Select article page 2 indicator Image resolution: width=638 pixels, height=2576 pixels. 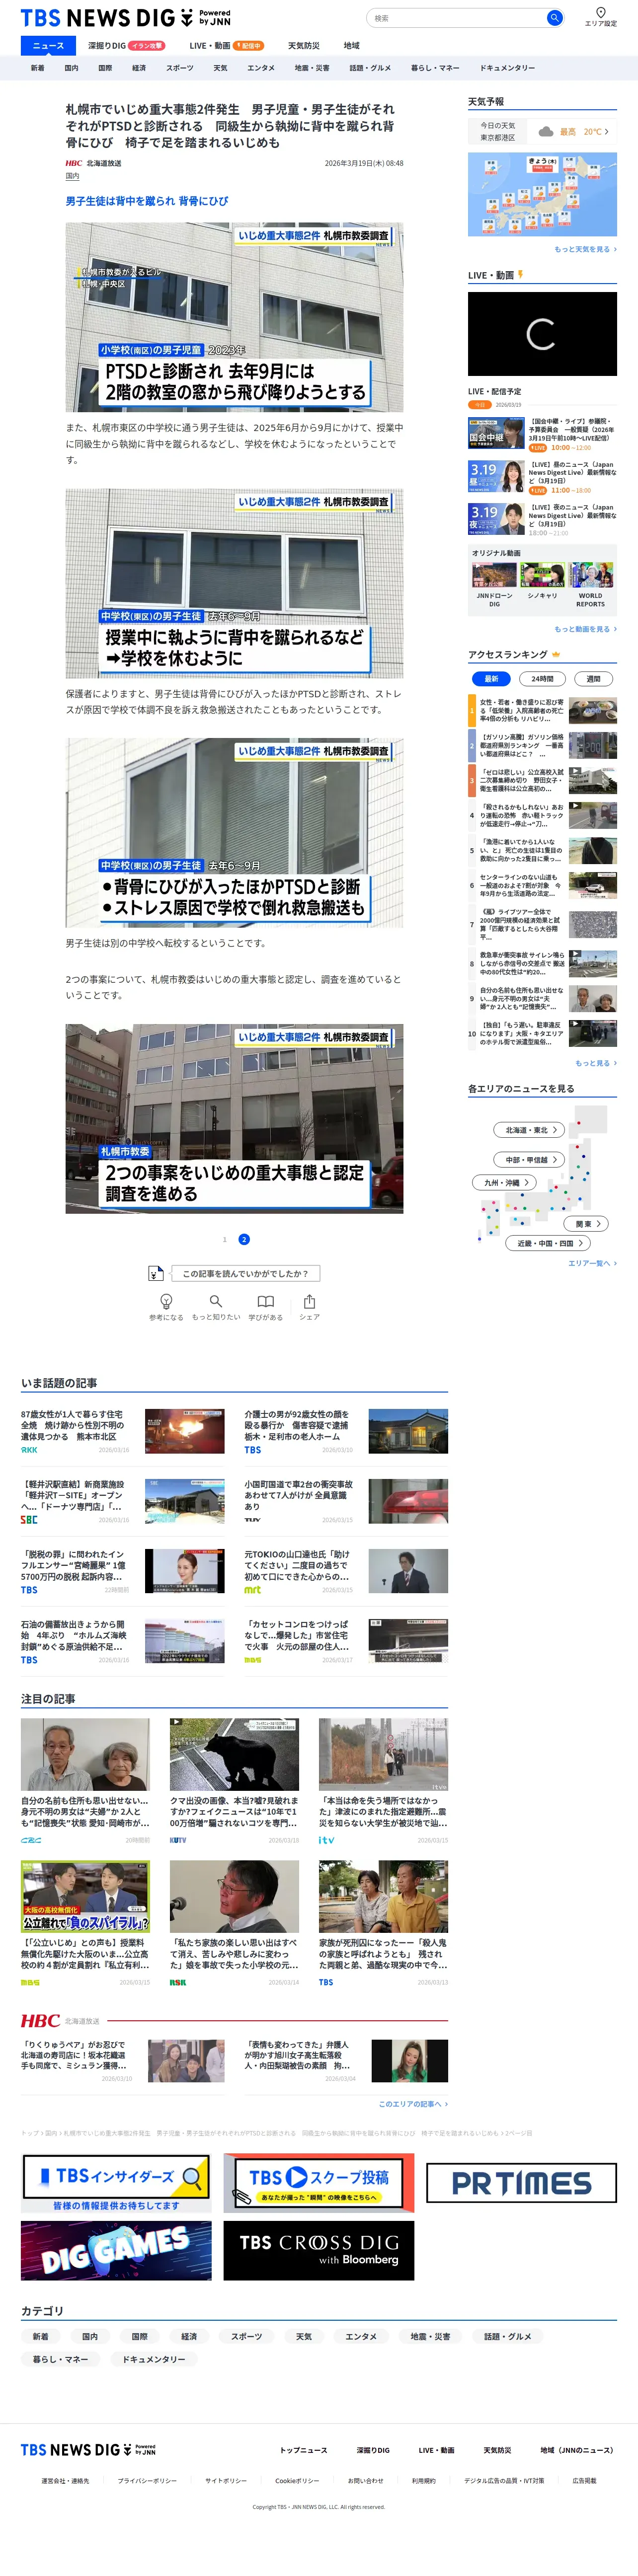point(244,1239)
